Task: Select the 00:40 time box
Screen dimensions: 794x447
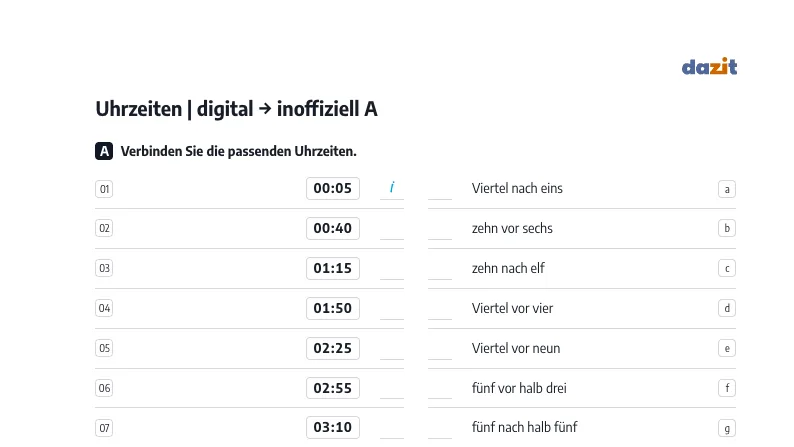Action: [333, 228]
